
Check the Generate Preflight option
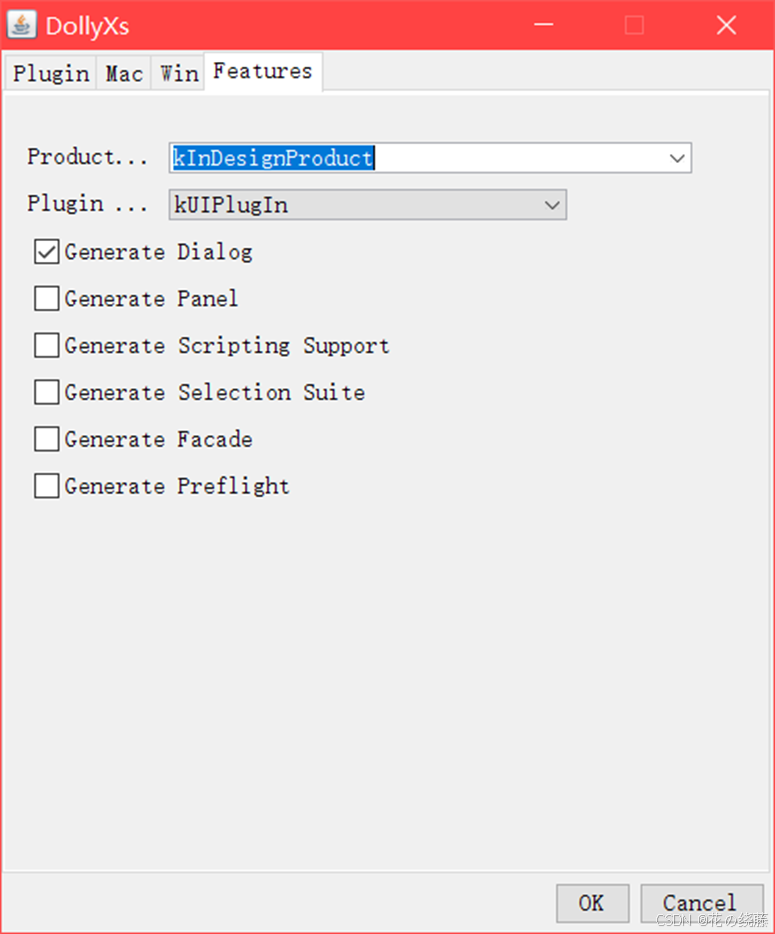[46, 486]
